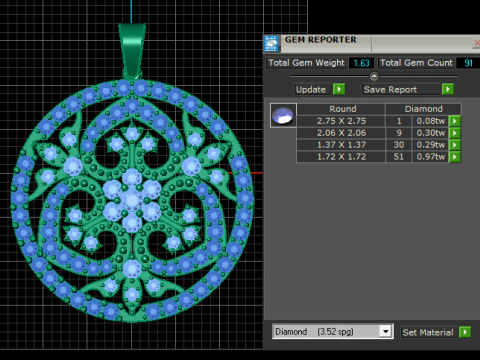Click the round gem thumbnail icon

[283, 115]
